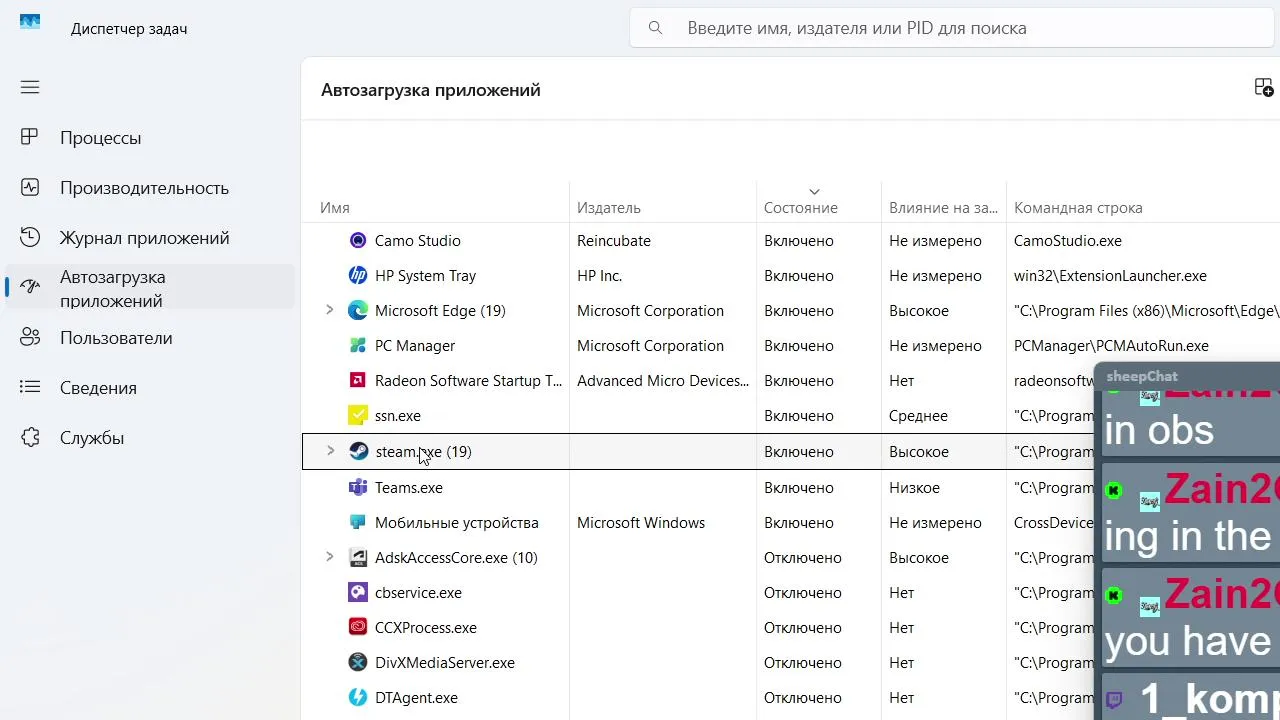1280x720 pixels.
Task: Click the DivXMediaServer.exe icon
Action: coord(358,663)
